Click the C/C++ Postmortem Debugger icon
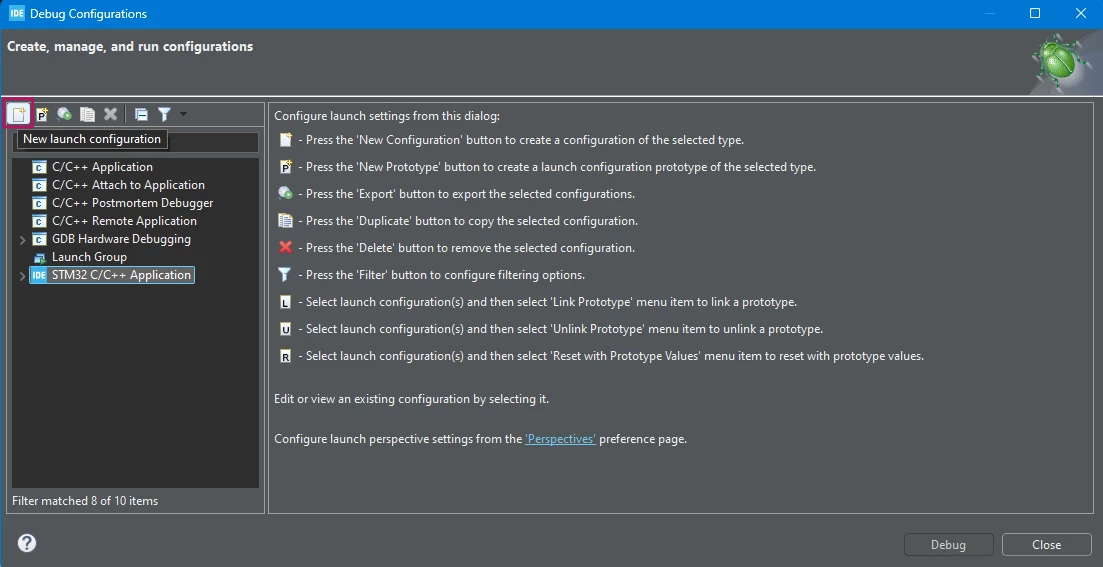This screenshot has width=1103, height=567. tap(39, 203)
